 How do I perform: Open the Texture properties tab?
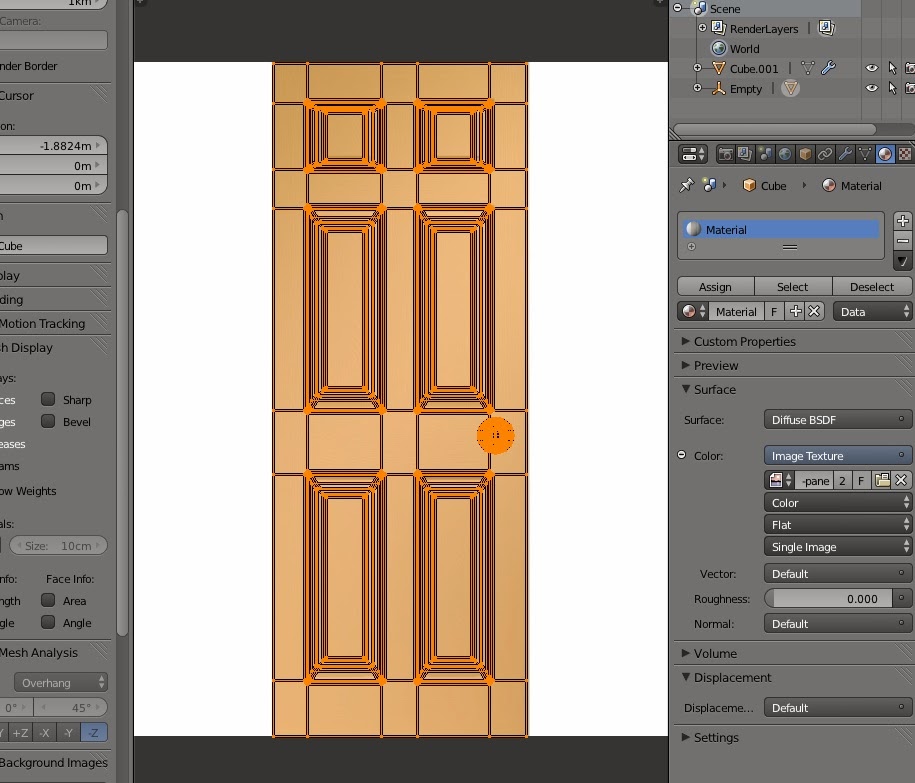[905, 154]
